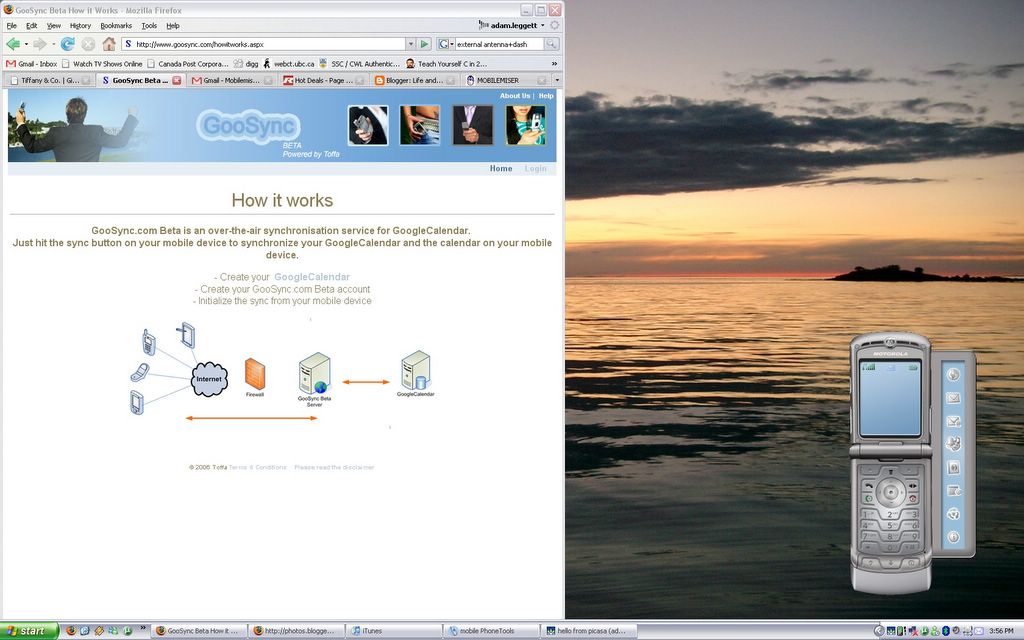Click the green Go arrow beside address bar
Image resolution: width=1024 pixels, height=640 pixels.
pos(424,44)
